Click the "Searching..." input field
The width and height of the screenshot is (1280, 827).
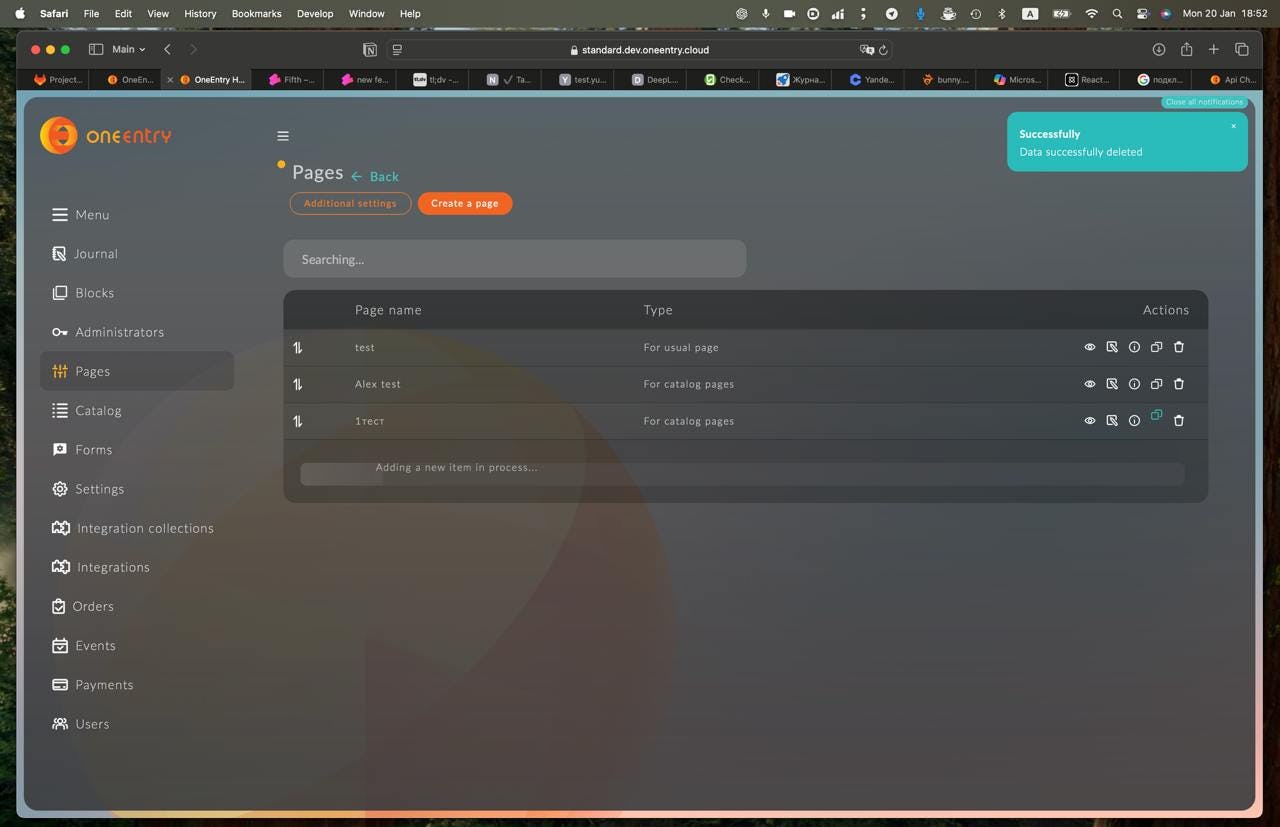click(x=515, y=258)
